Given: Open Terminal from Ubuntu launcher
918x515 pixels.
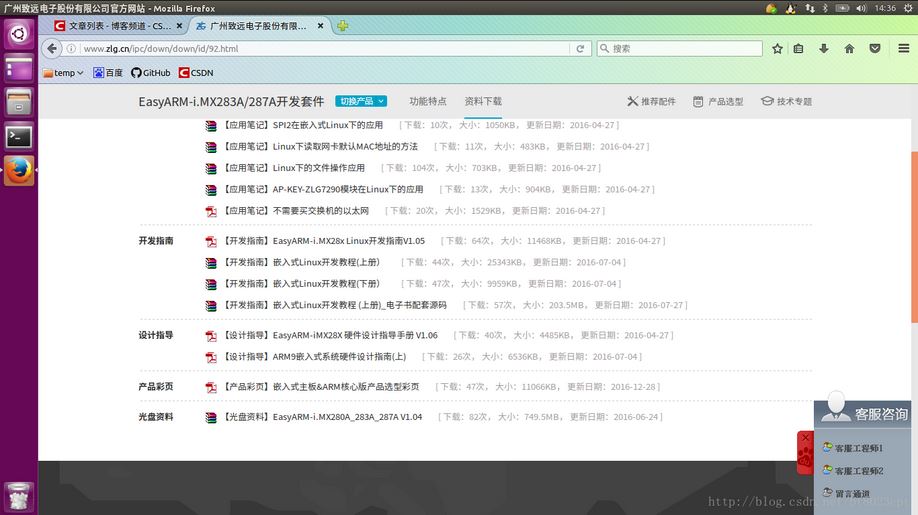Looking at the screenshot, I should point(19,136).
